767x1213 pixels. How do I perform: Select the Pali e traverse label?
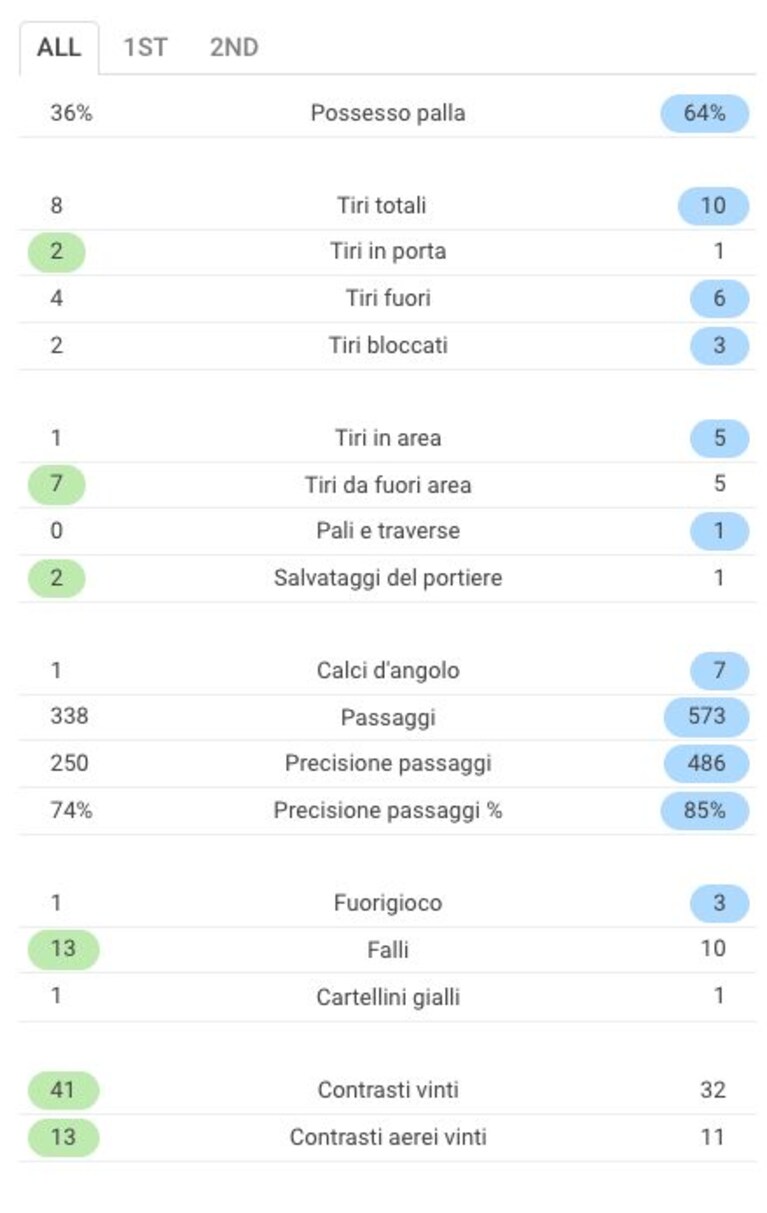[x=388, y=531]
